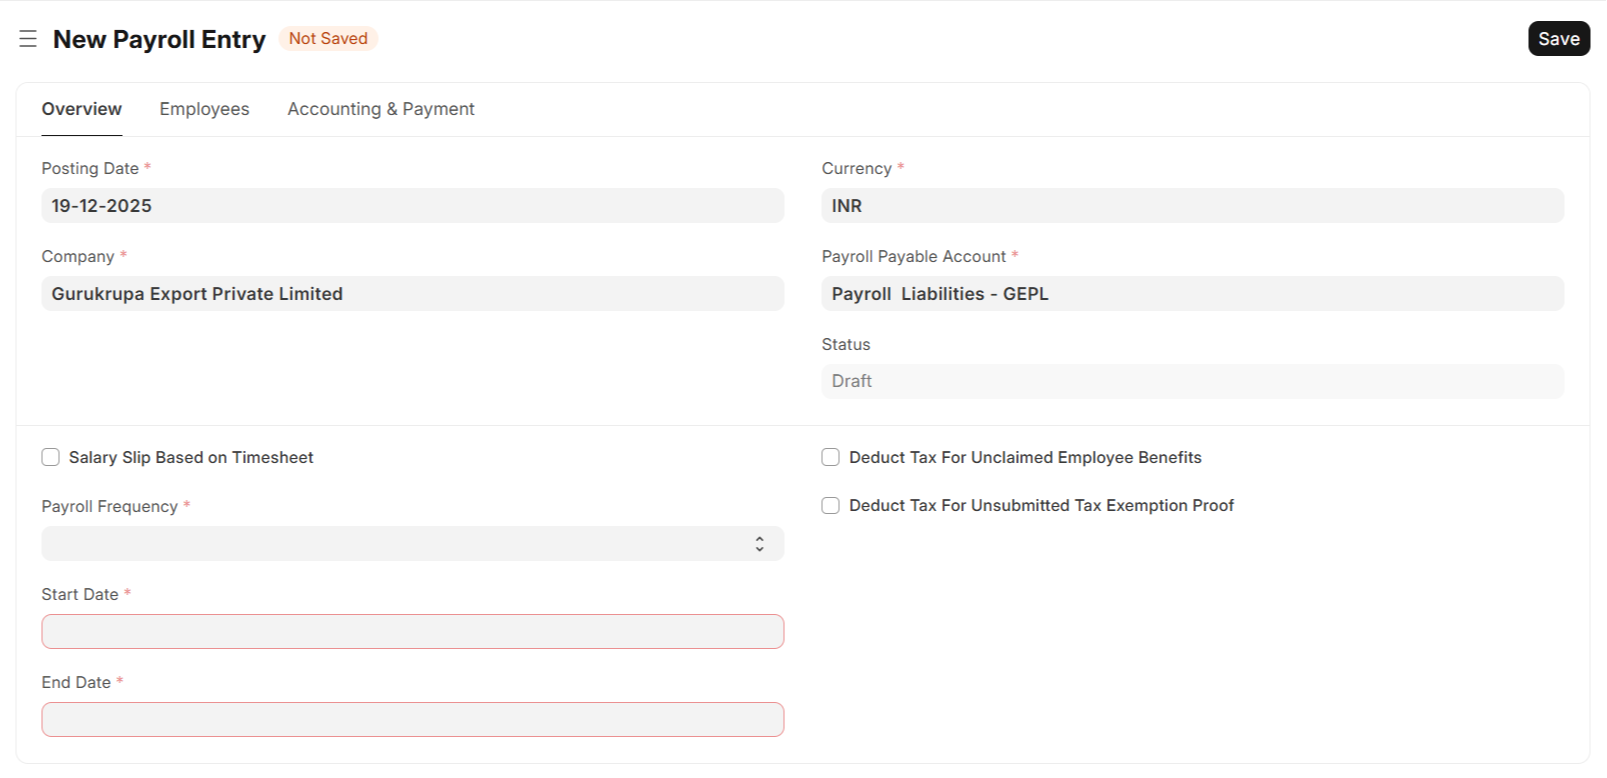Click the Currency field label

pyautogui.click(x=857, y=168)
